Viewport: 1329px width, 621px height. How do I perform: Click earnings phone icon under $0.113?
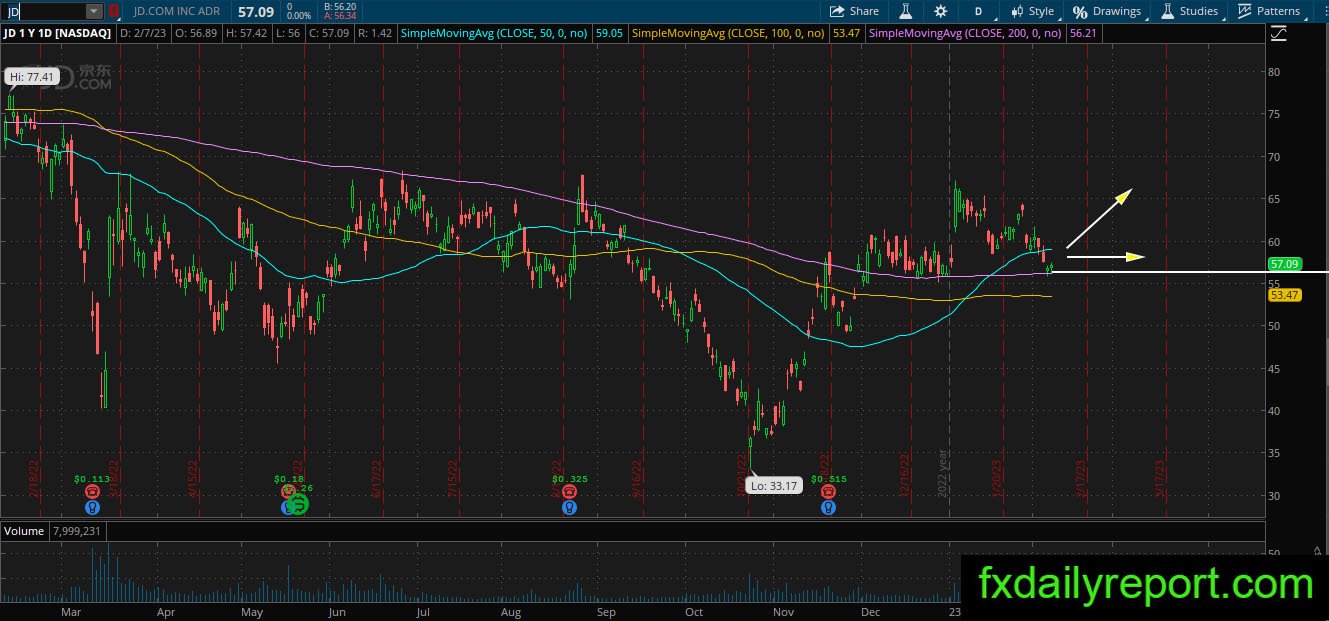tap(93, 492)
